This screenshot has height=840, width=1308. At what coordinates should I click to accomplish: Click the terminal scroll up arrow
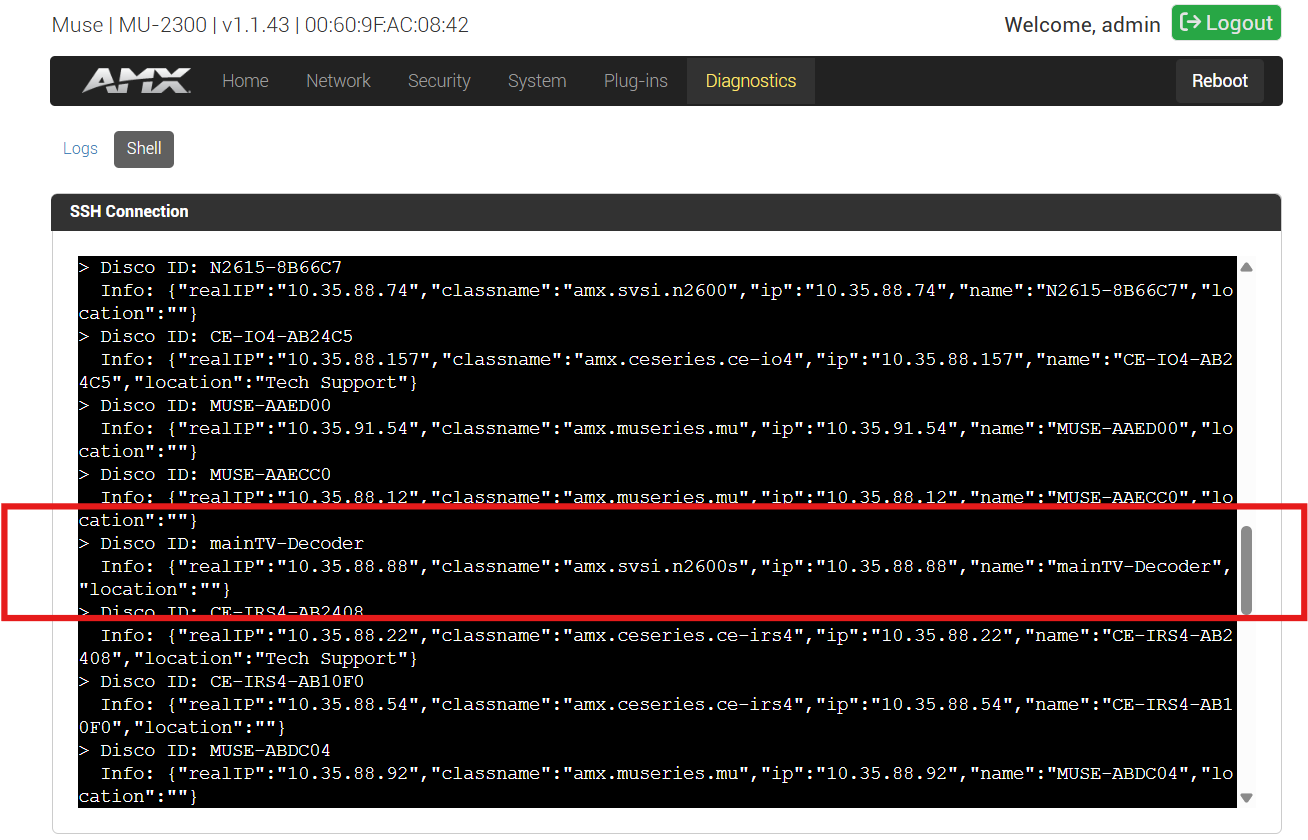(x=1246, y=267)
